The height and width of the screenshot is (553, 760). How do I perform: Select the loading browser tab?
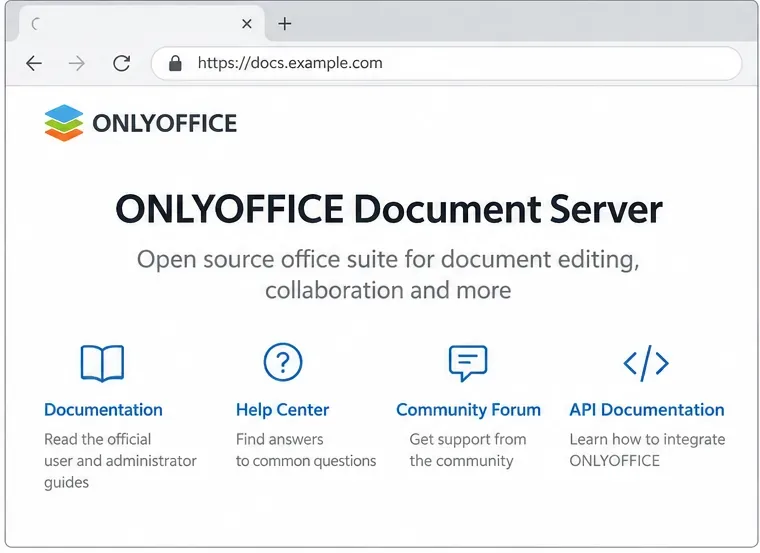[142, 24]
